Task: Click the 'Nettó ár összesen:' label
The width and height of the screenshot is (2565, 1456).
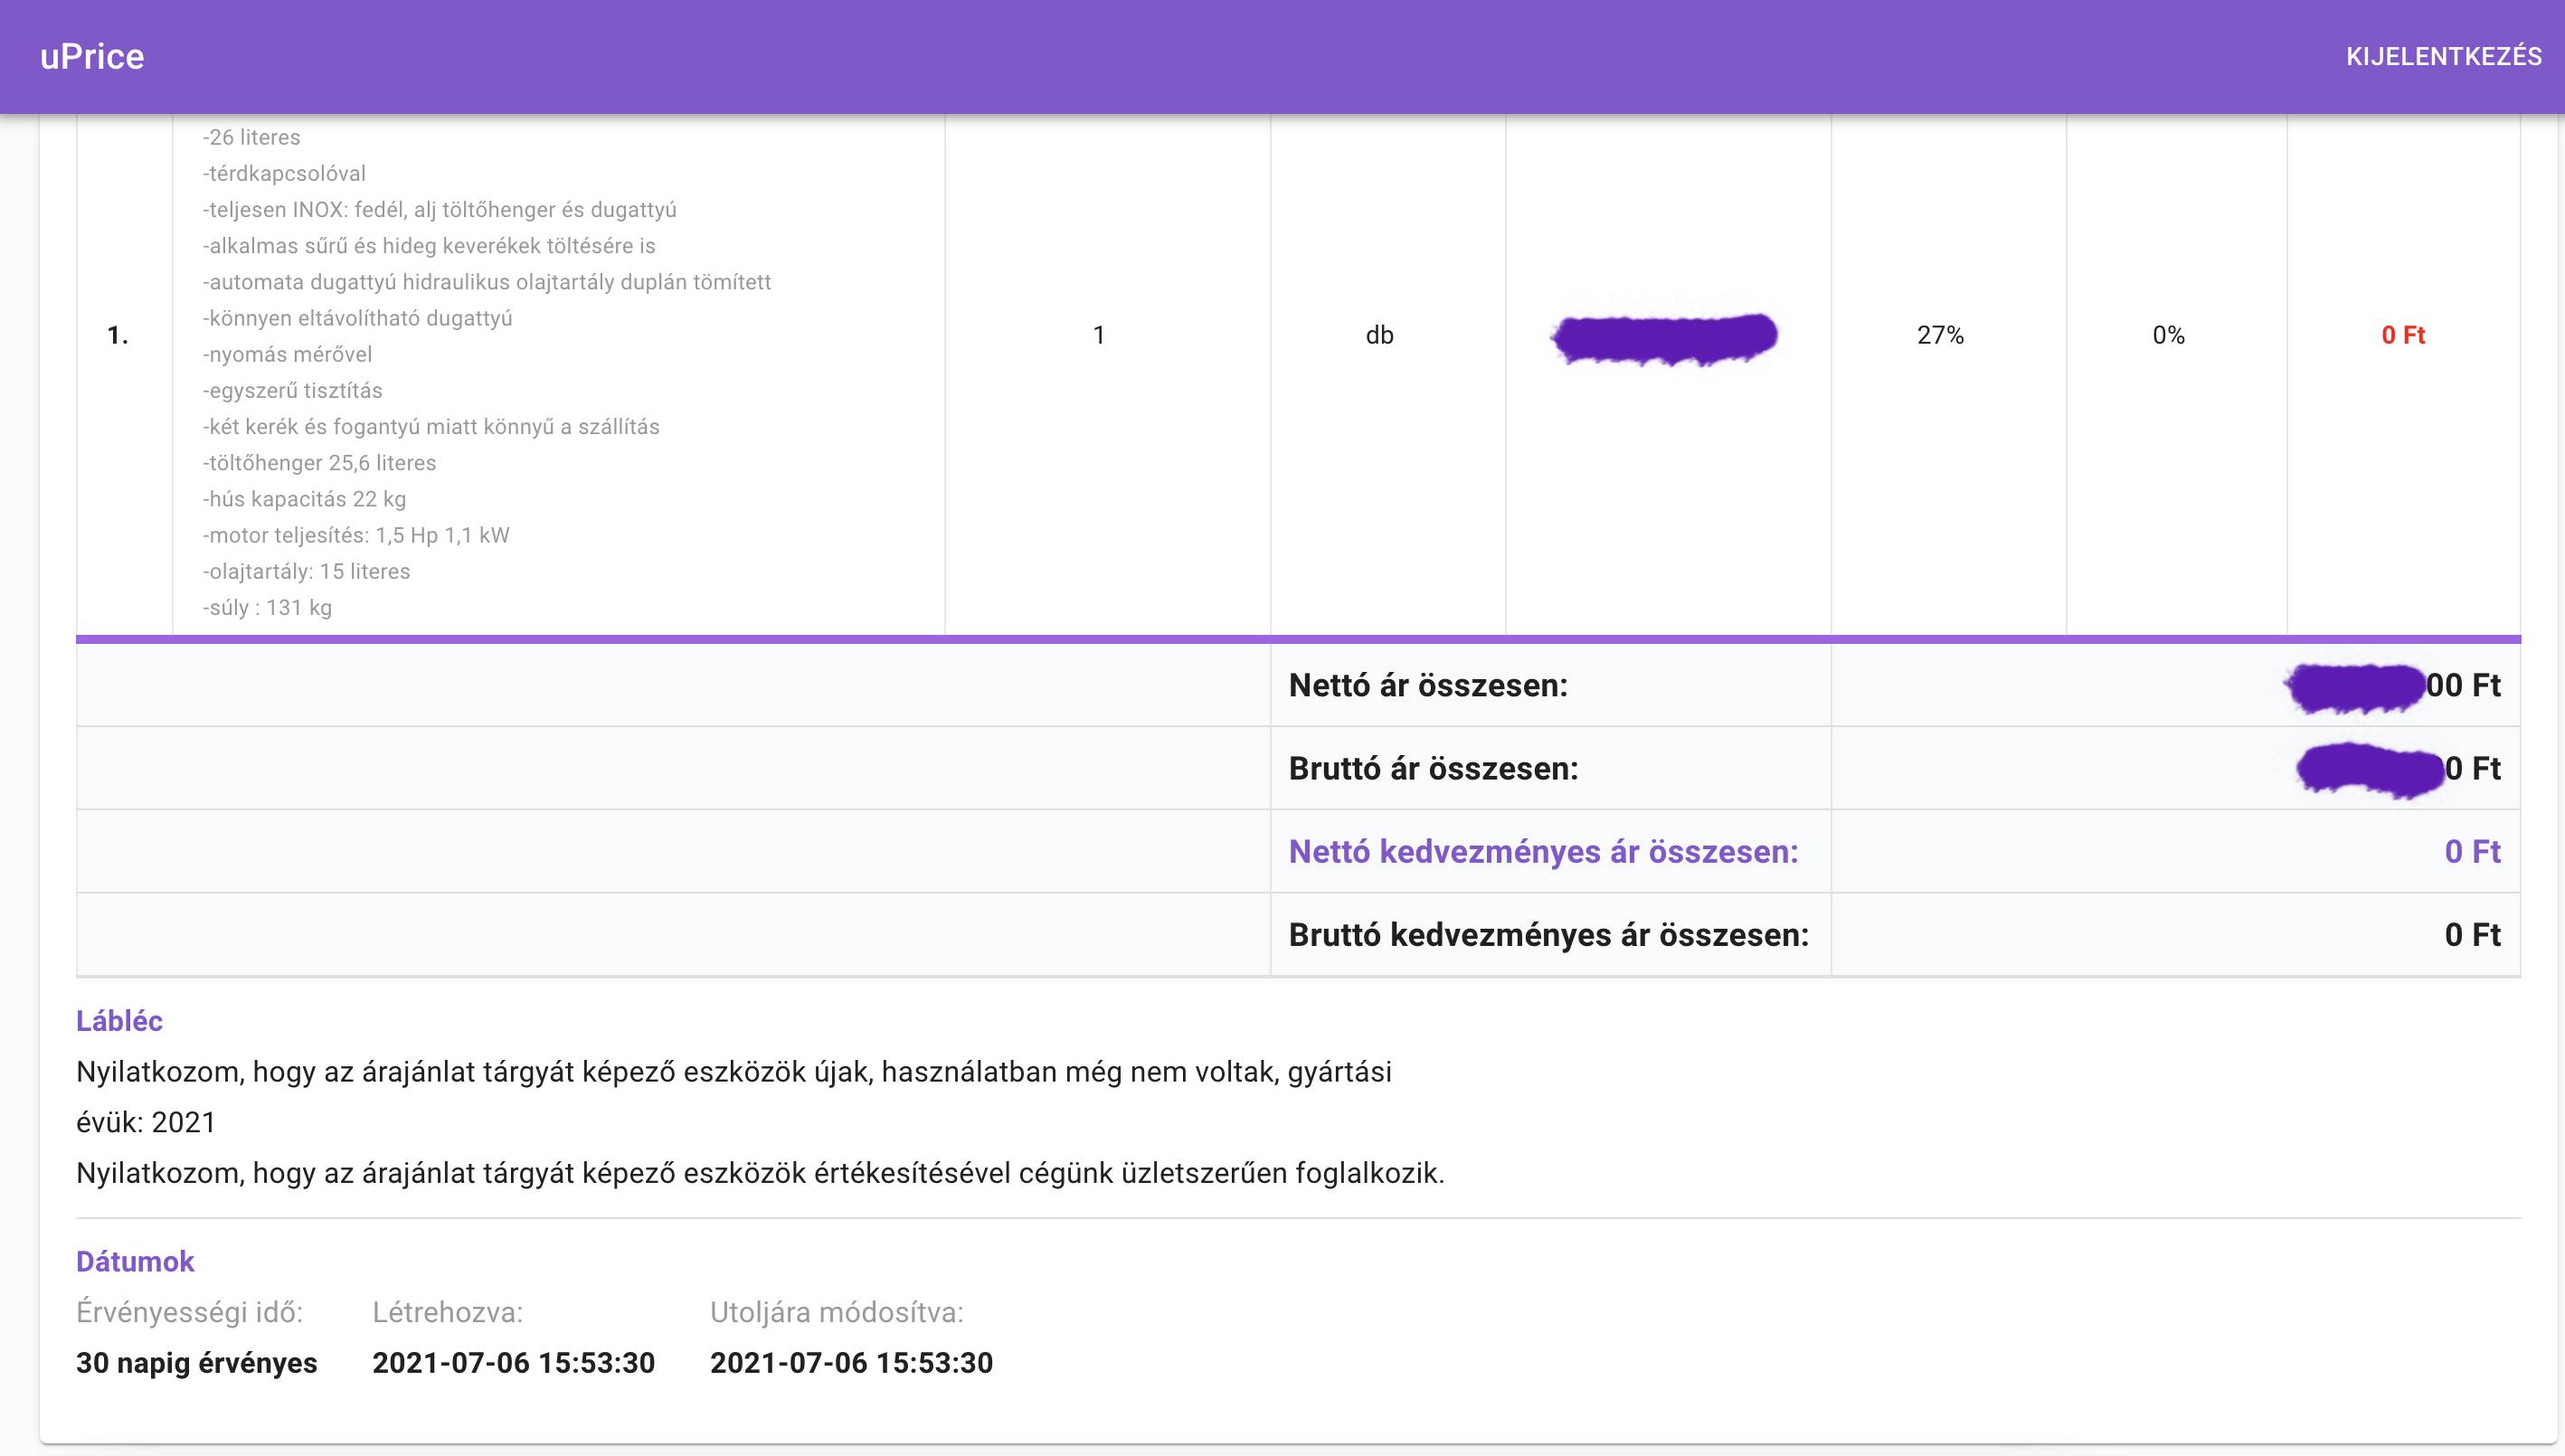Action: pyautogui.click(x=1428, y=686)
